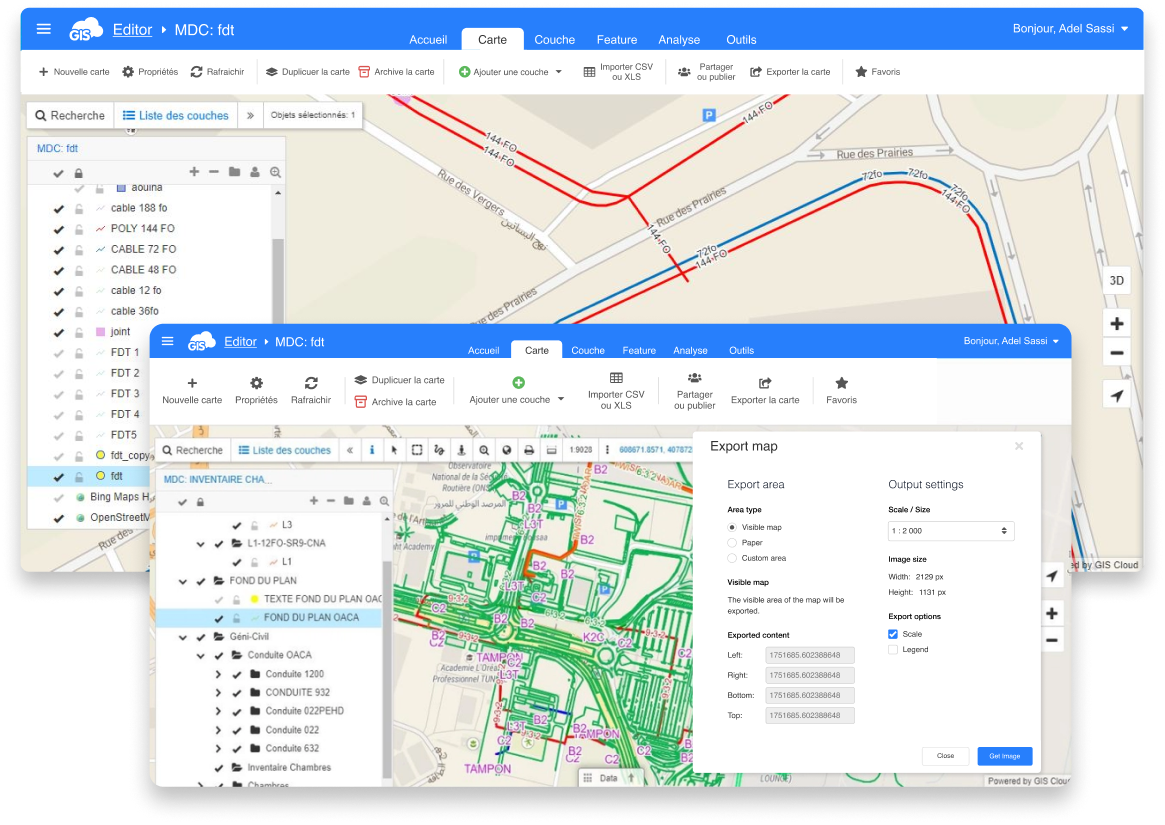Toggle visibility of CABLE 72 FO layer

click(59, 250)
